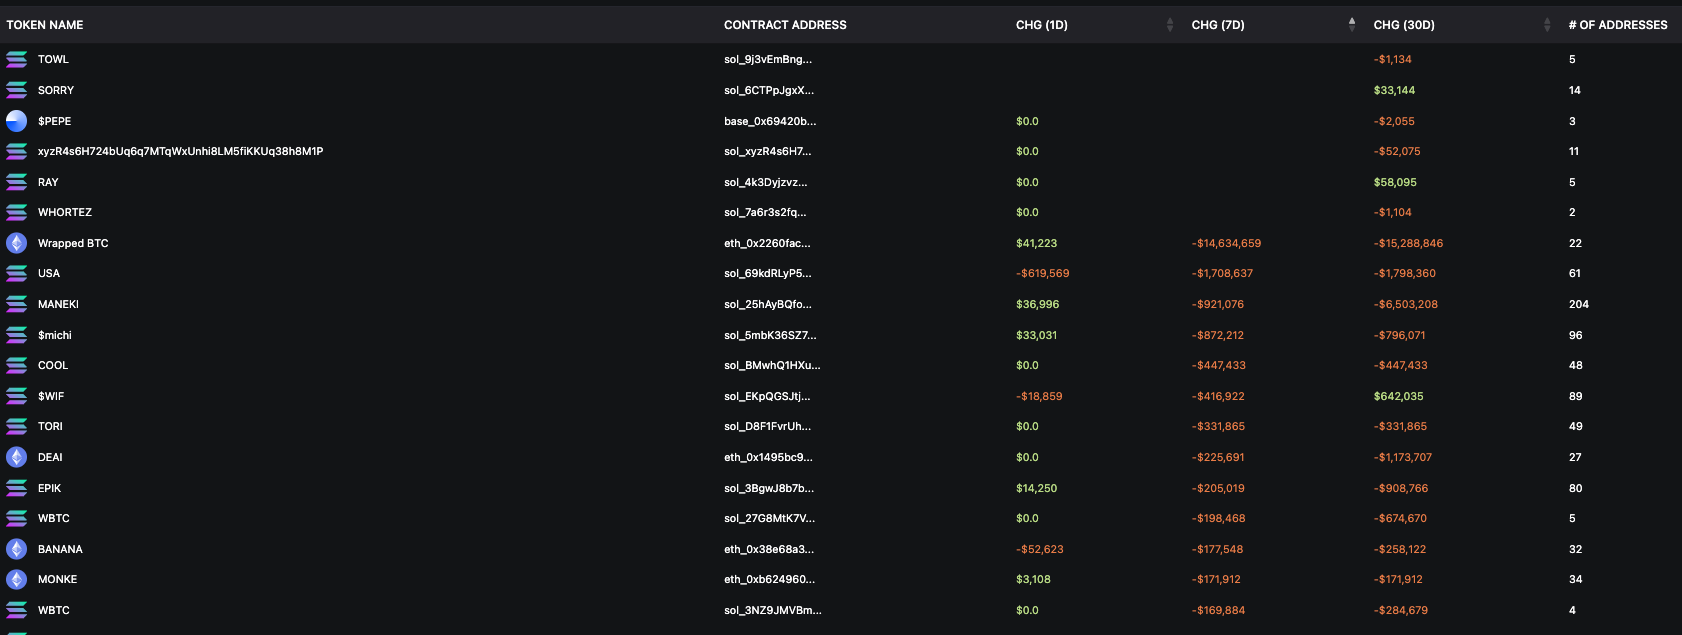Click contract address eth_0x38e68a3...

(769, 549)
